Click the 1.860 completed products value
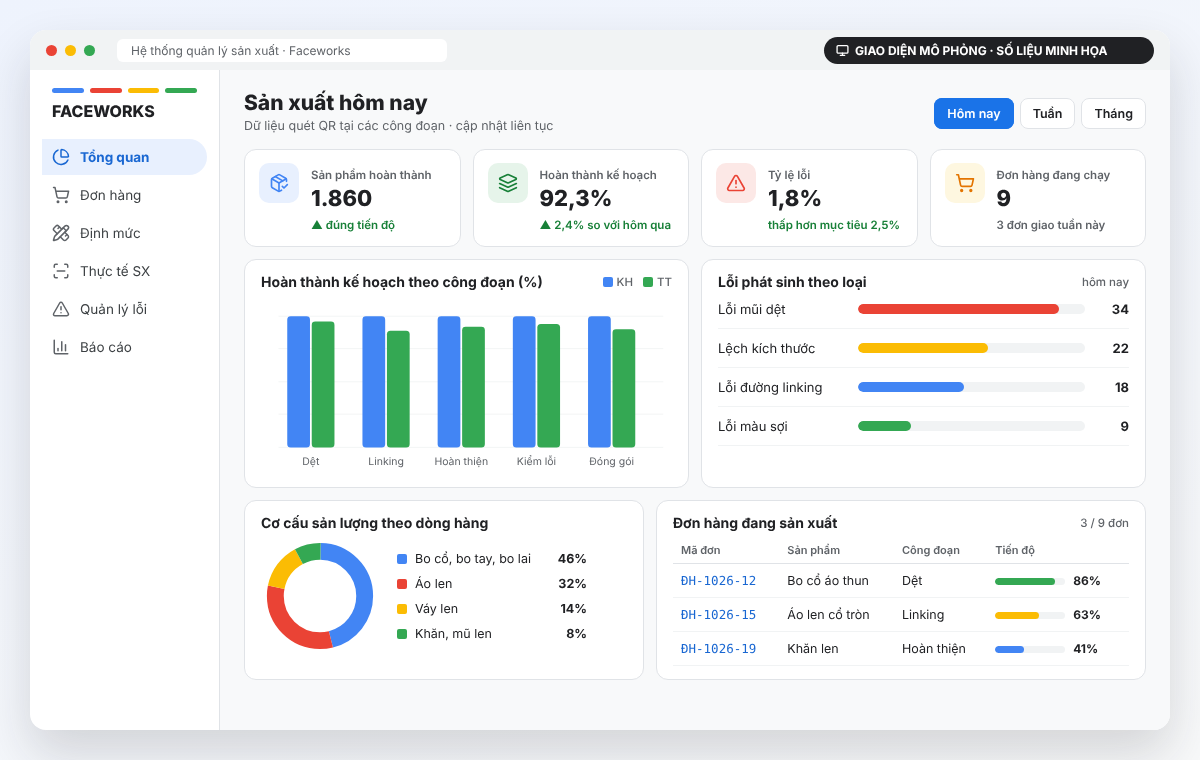Screen dimensions: 1200x760 click(x=341, y=198)
